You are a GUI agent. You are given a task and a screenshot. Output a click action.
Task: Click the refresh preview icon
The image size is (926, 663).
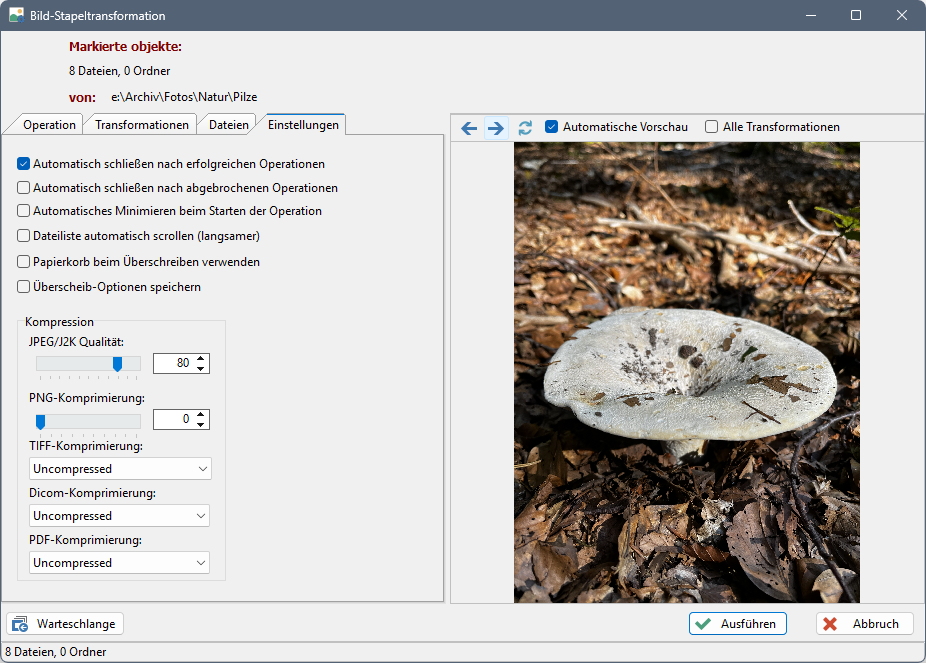point(525,128)
